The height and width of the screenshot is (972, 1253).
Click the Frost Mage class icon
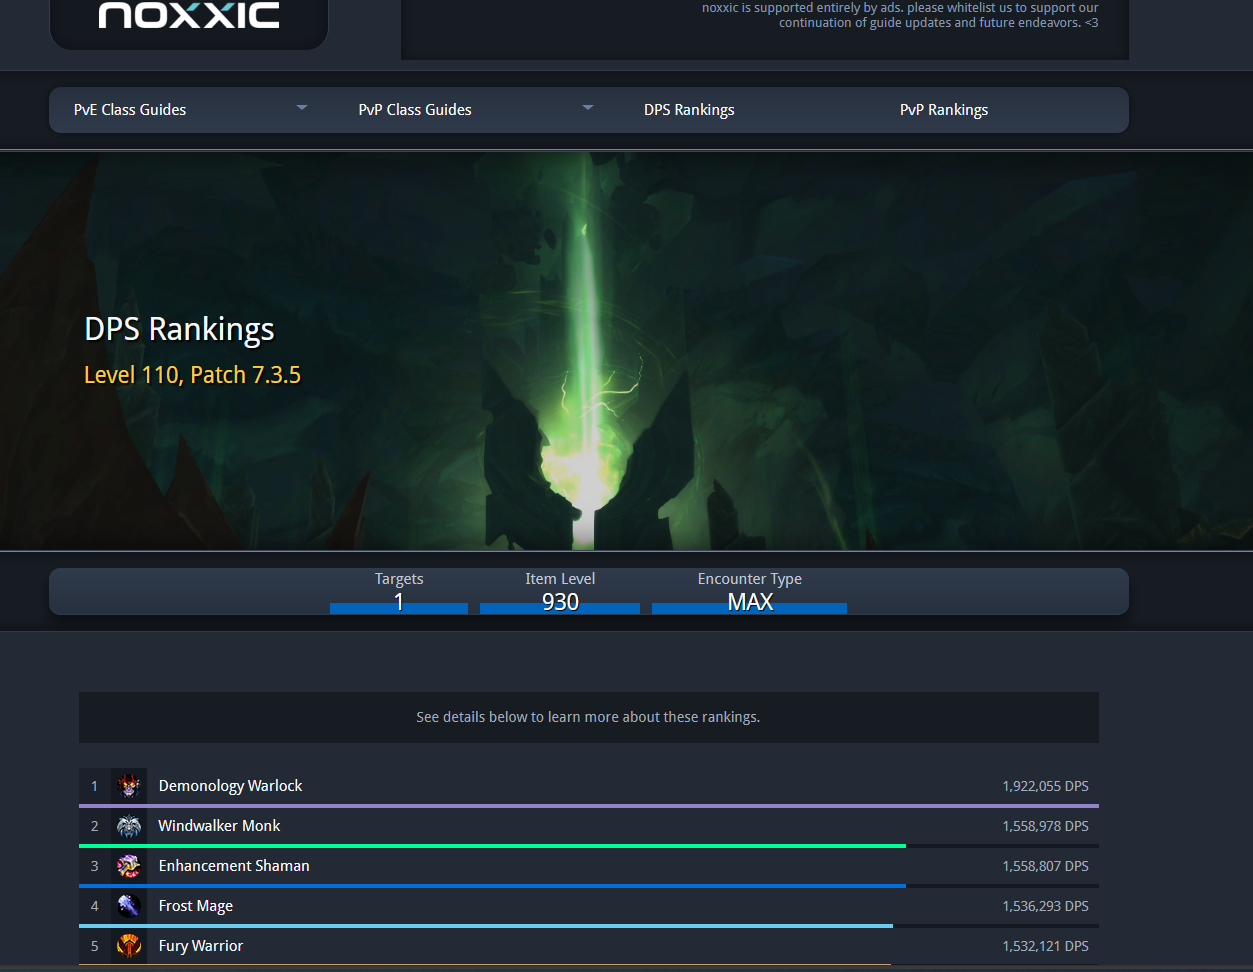pyautogui.click(x=128, y=906)
